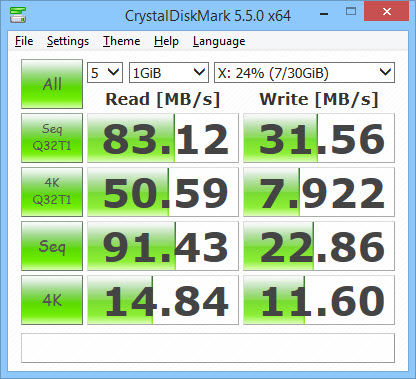Start the Seq test
The height and width of the screenshot is (379, 416).
coord(52,246)
